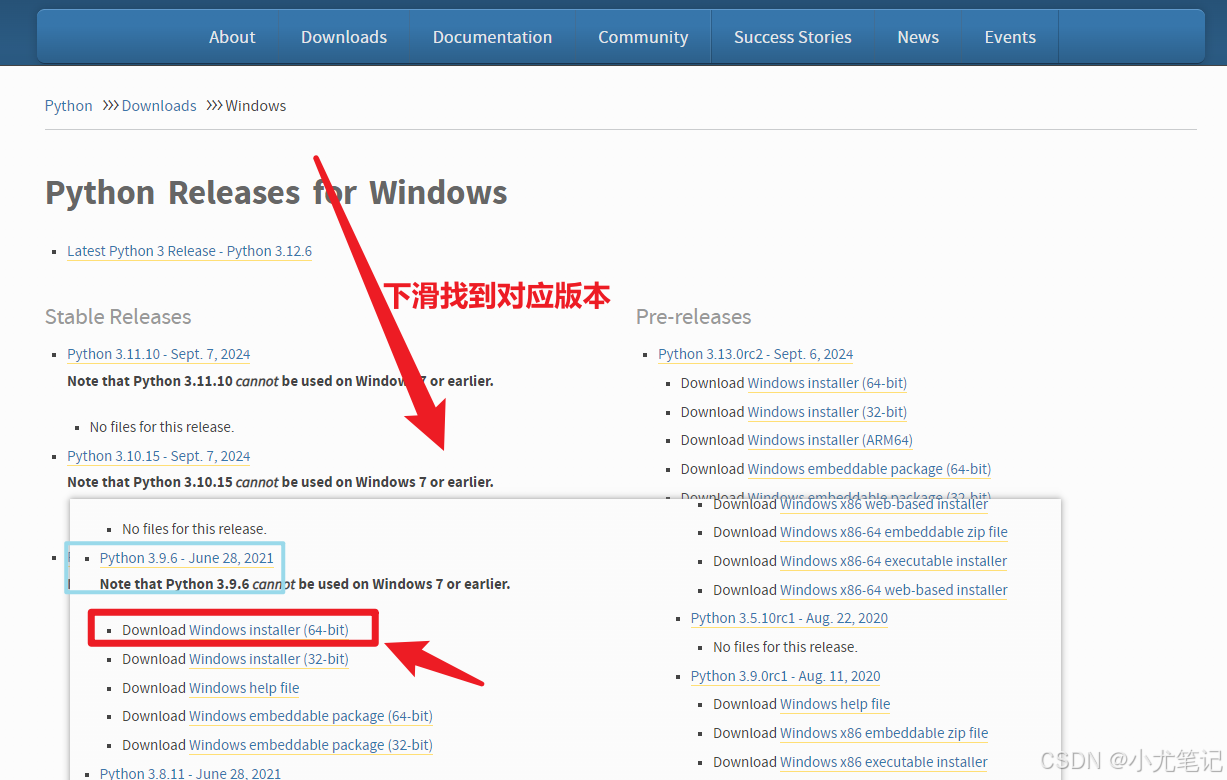Screen dimensions: 1227x780
Task: Download Windows help file under Python 3.9.0rc1
Action: (x=835, y=704)
